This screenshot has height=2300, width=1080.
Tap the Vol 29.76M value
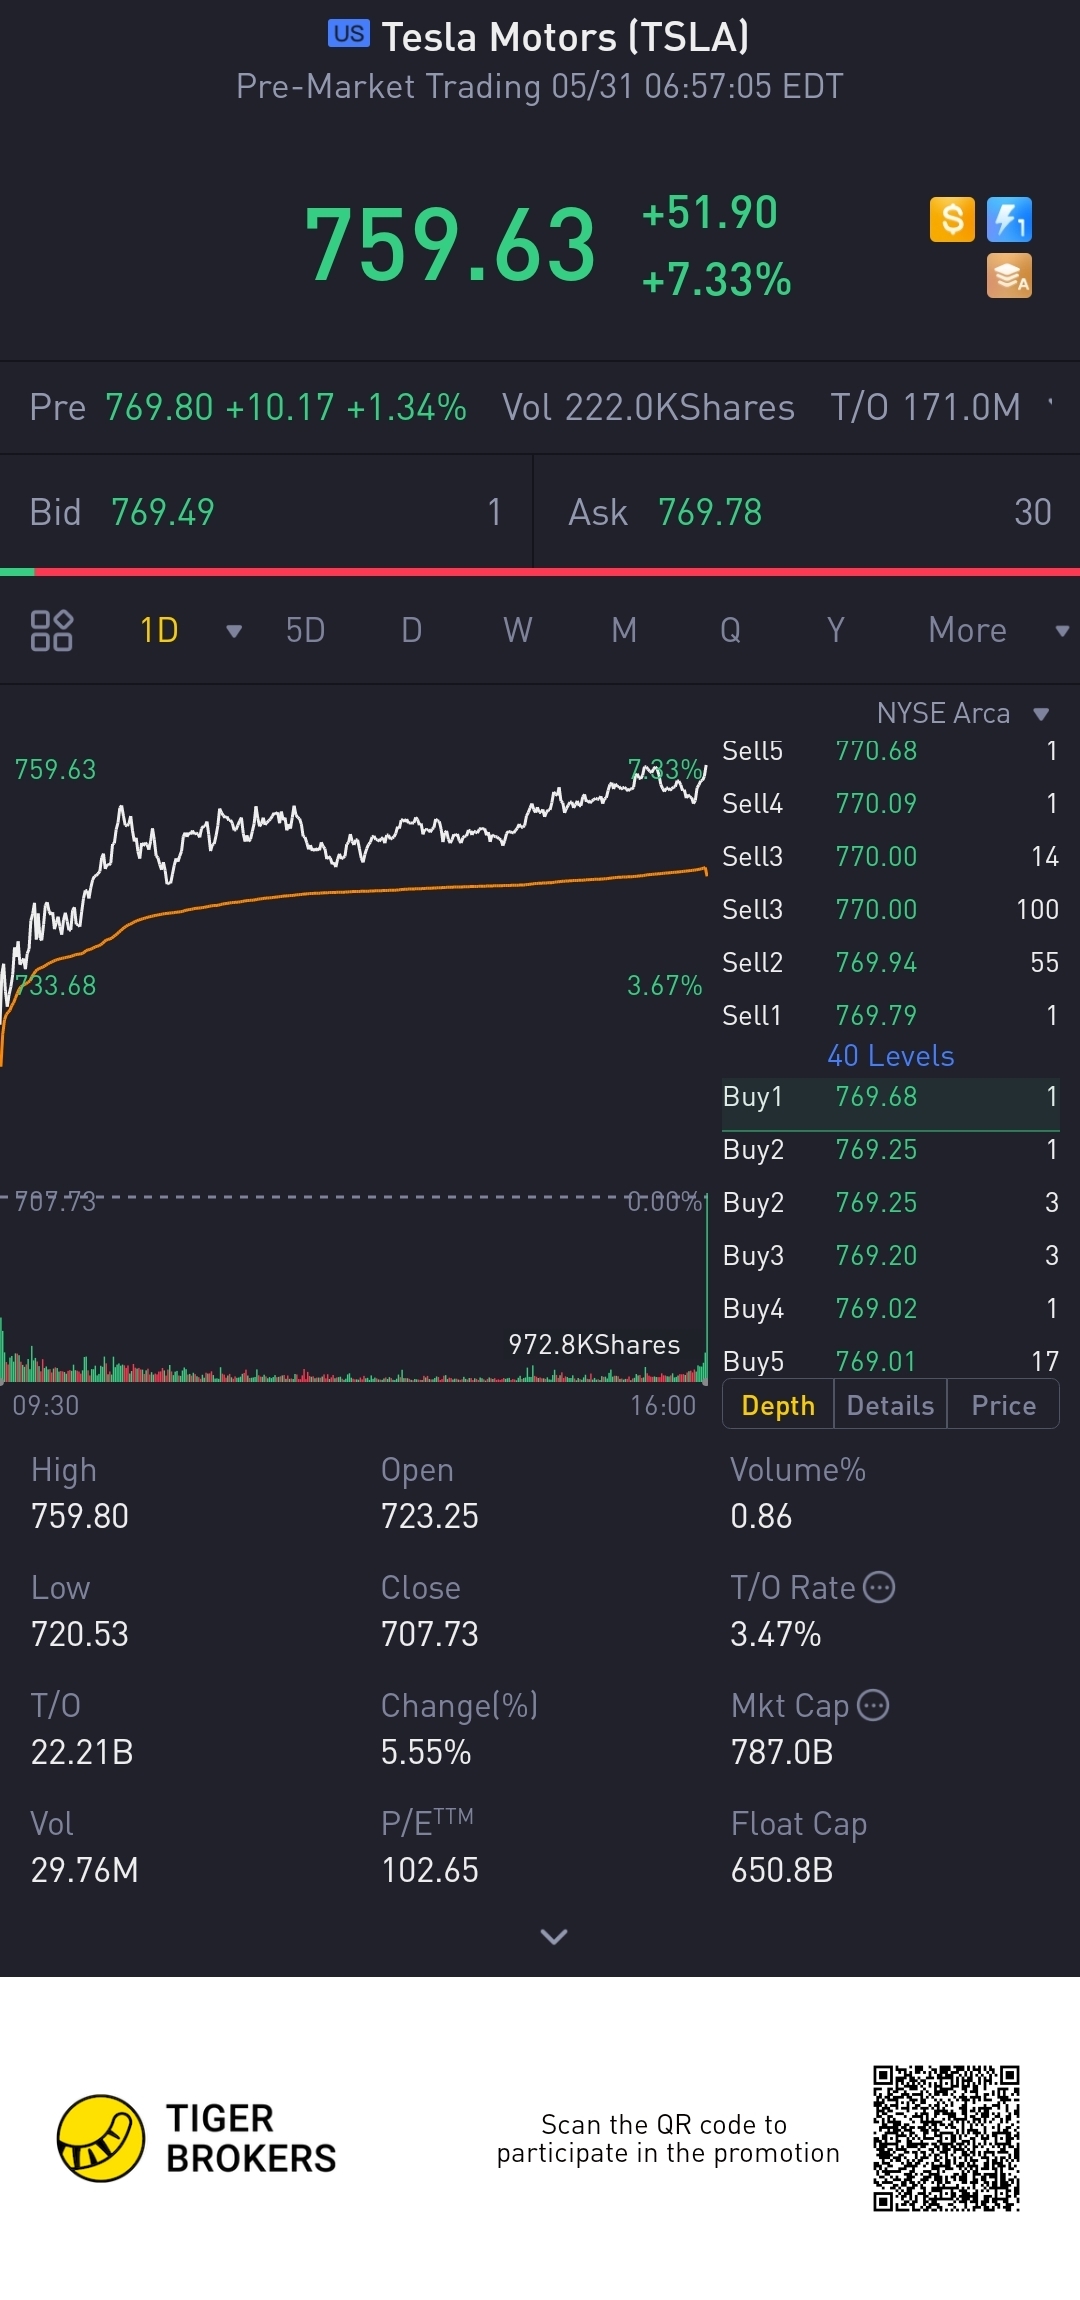coord(85,1870)
